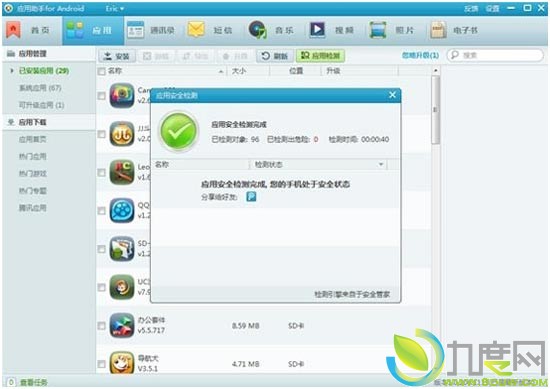This screenshot has width=550, height=389.
Task: Open 腾讯应用 in sidebar
Action: click(x=32, y=208)
